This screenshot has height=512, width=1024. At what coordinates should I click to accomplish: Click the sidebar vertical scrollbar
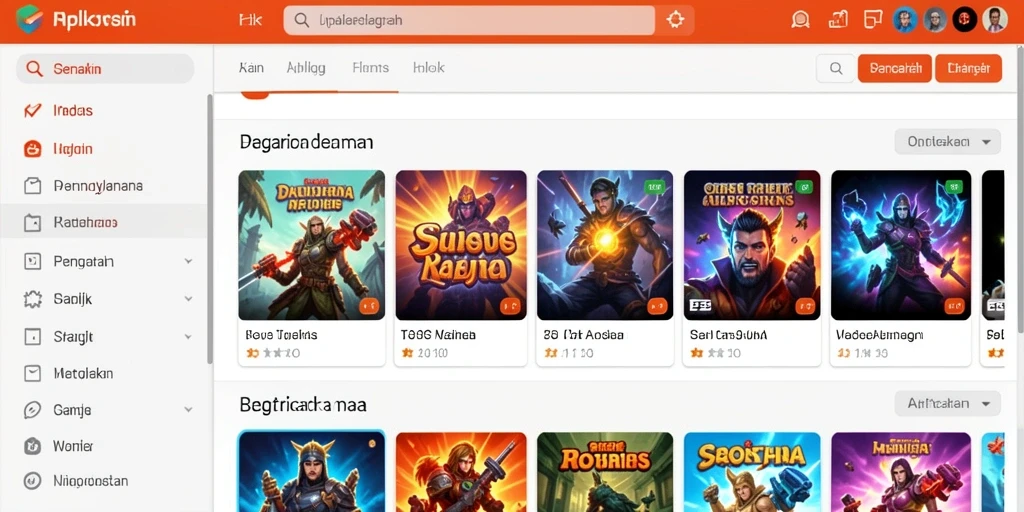click(x=210, y=229)
